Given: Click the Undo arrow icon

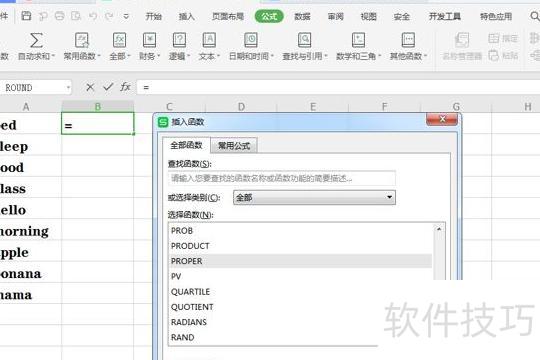Looking at the screenshot, I should [x=93, y=16].
